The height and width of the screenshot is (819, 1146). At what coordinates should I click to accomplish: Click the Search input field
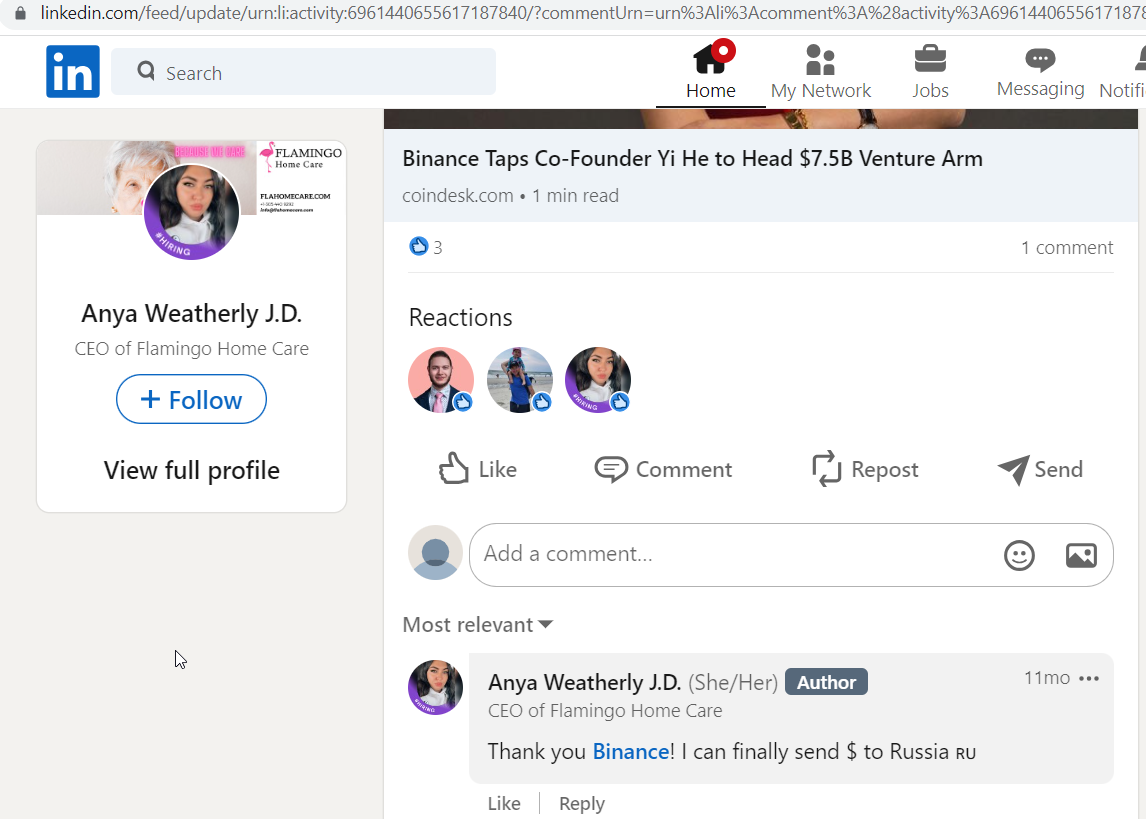303,72
